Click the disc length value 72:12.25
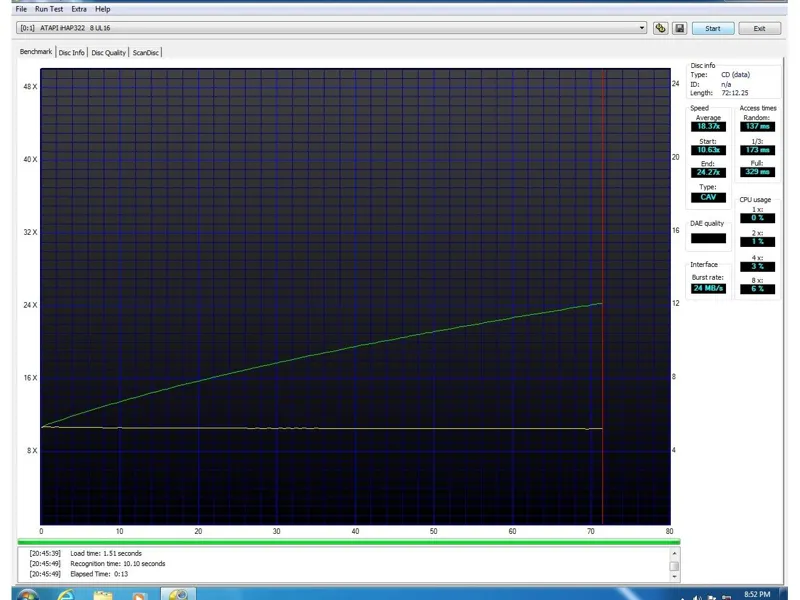This screenshot has width=800, height=600. pos(735,93)
